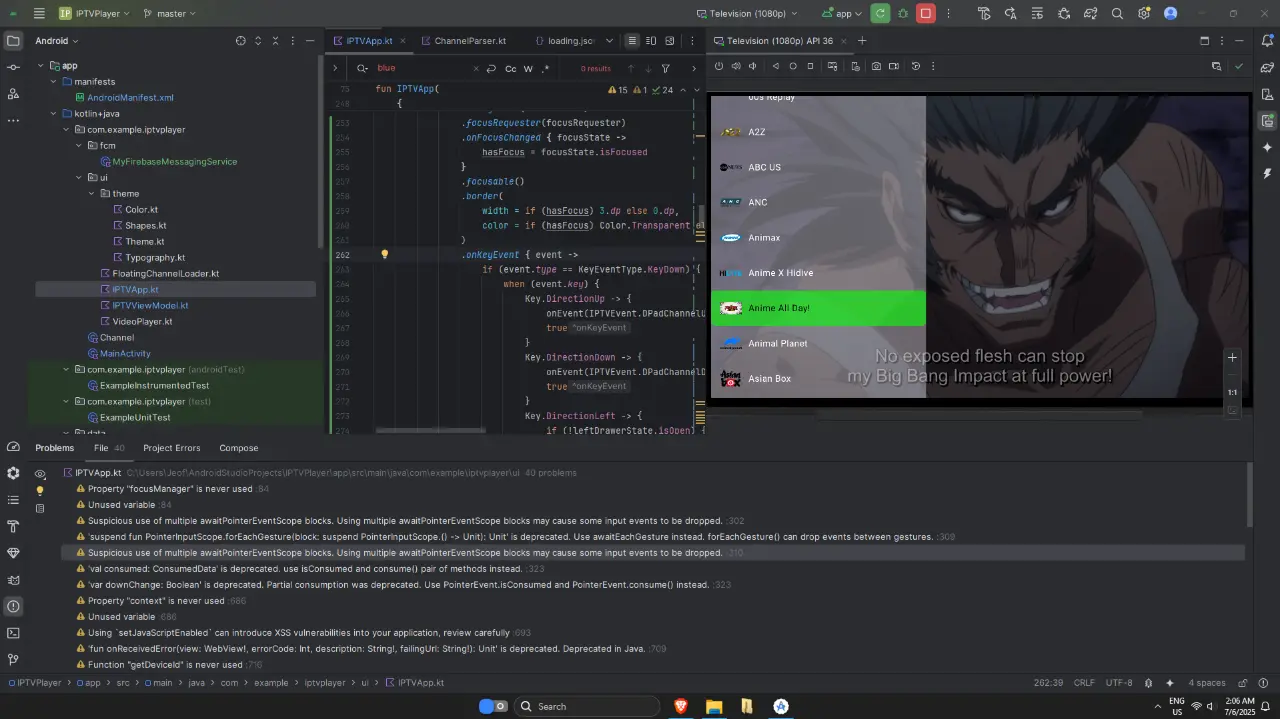Select opened file locate target icon in project panel
Screen dimensions: 1280x719
click(240, 41)
